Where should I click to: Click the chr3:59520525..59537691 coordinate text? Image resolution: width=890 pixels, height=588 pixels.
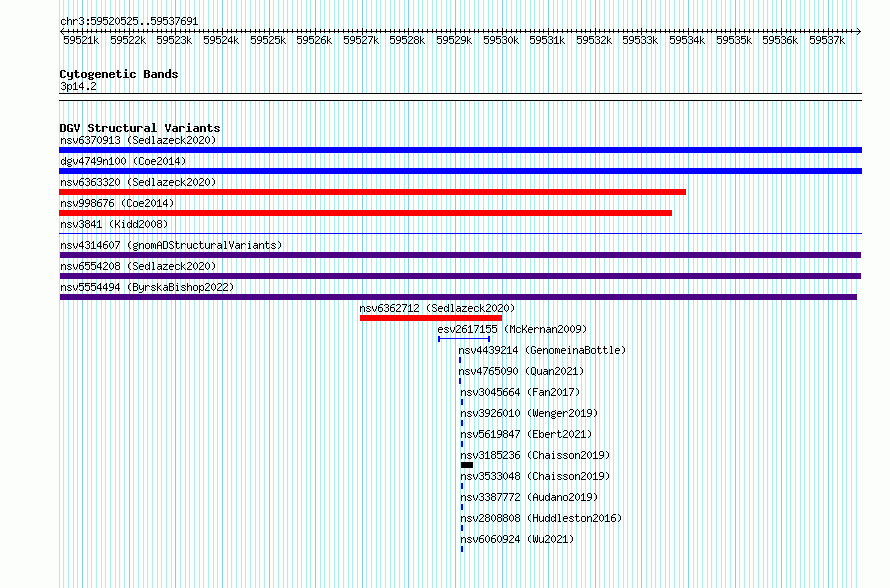[129, 22]
